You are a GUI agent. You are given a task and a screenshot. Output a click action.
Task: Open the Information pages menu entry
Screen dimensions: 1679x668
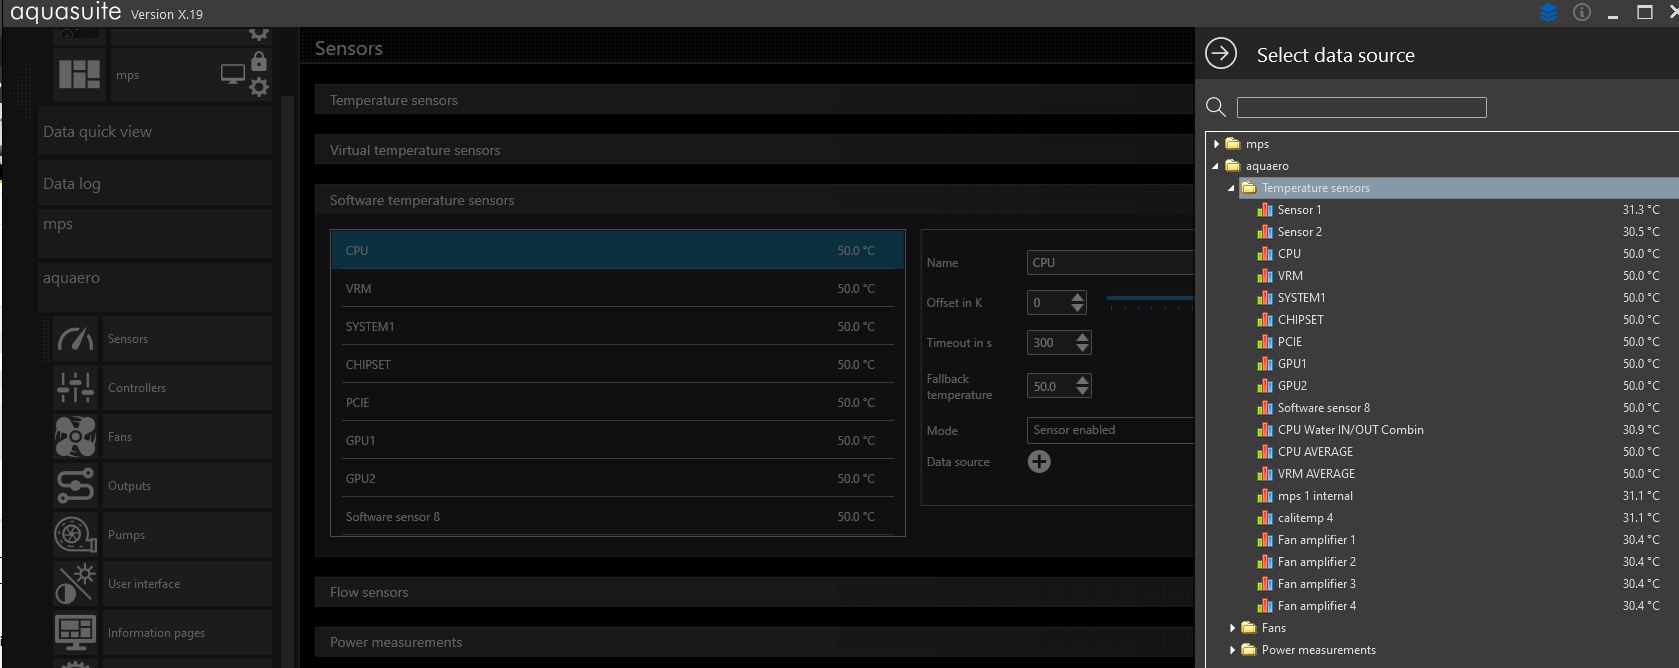[x=187, y=633]
